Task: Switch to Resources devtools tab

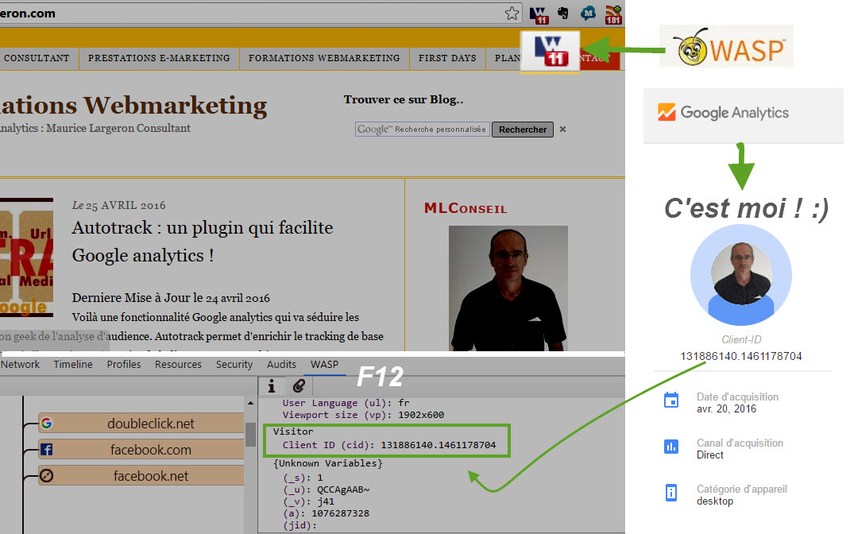Action: coord(178,364)
